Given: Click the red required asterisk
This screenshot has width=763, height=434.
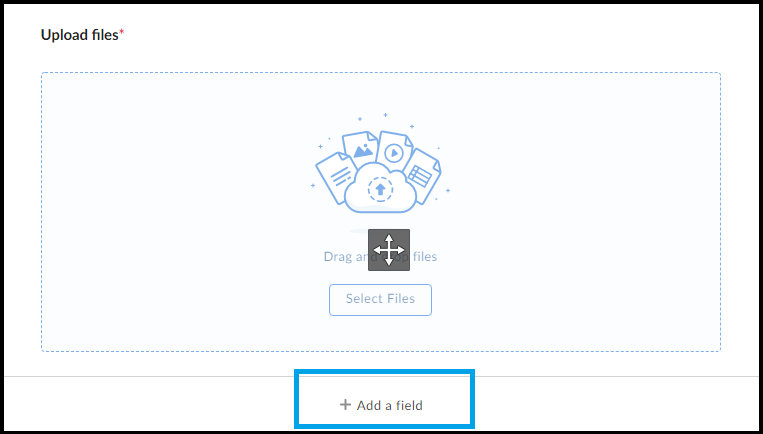Looking at the screenshot, I should click(x=122, y=32).
